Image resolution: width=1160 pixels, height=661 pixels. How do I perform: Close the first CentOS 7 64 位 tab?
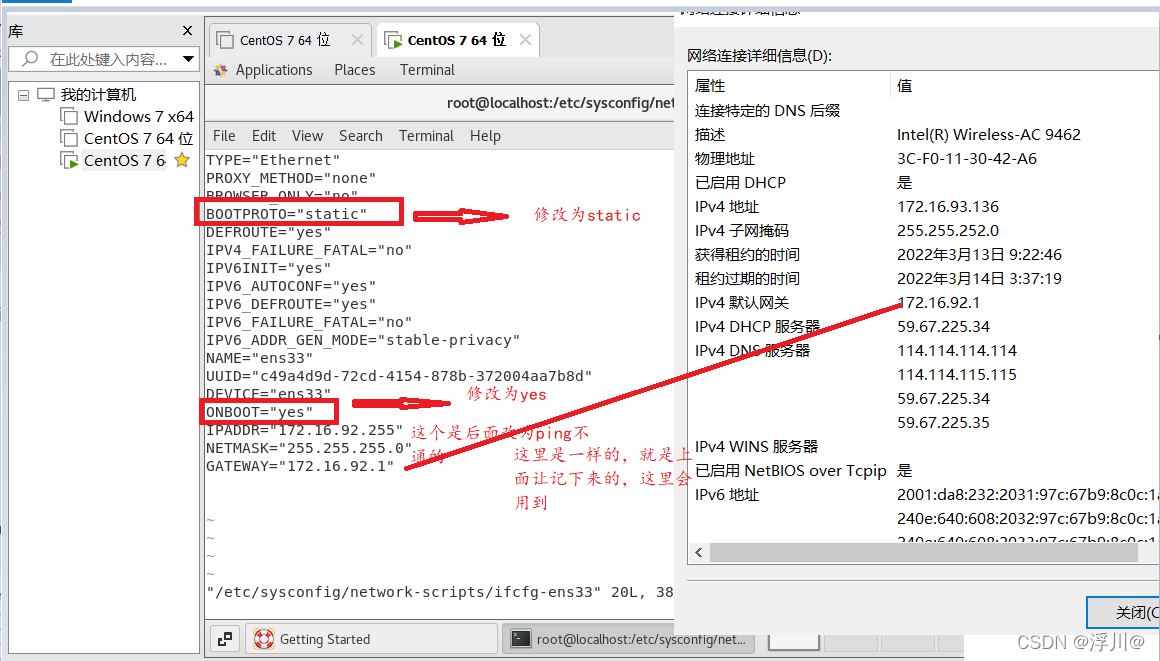point(357,40)
